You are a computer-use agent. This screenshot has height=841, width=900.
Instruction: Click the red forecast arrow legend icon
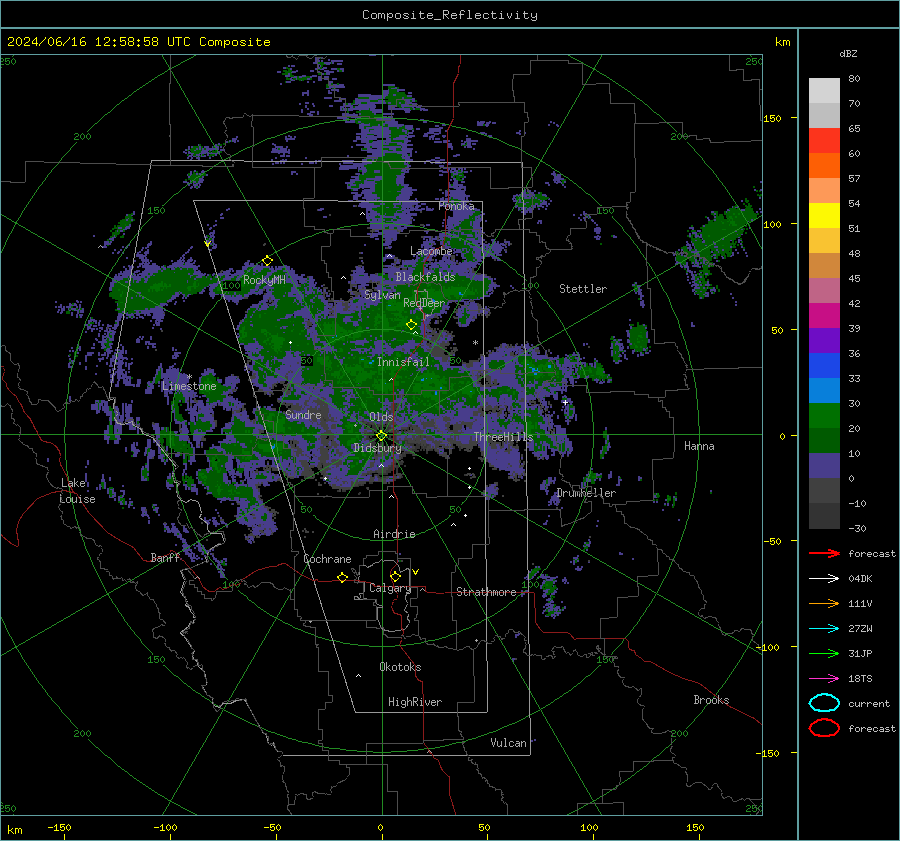click(x=824, y=553)
